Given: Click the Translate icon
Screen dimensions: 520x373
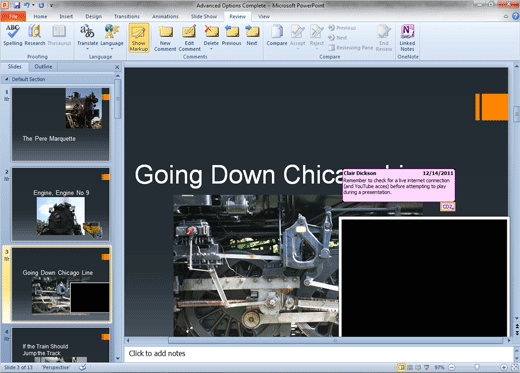Looking at the screenshot, I should pos(87,32).
